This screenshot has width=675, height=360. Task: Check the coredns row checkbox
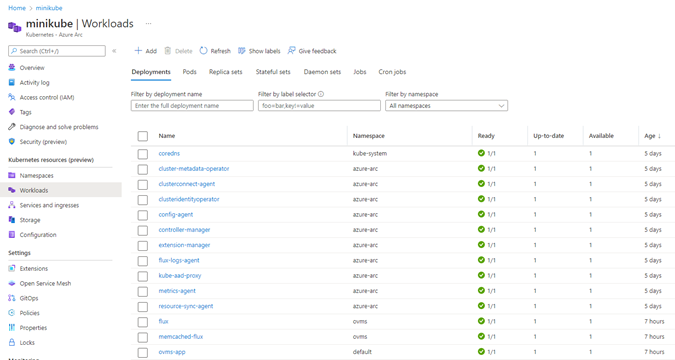tap(142, 154)
